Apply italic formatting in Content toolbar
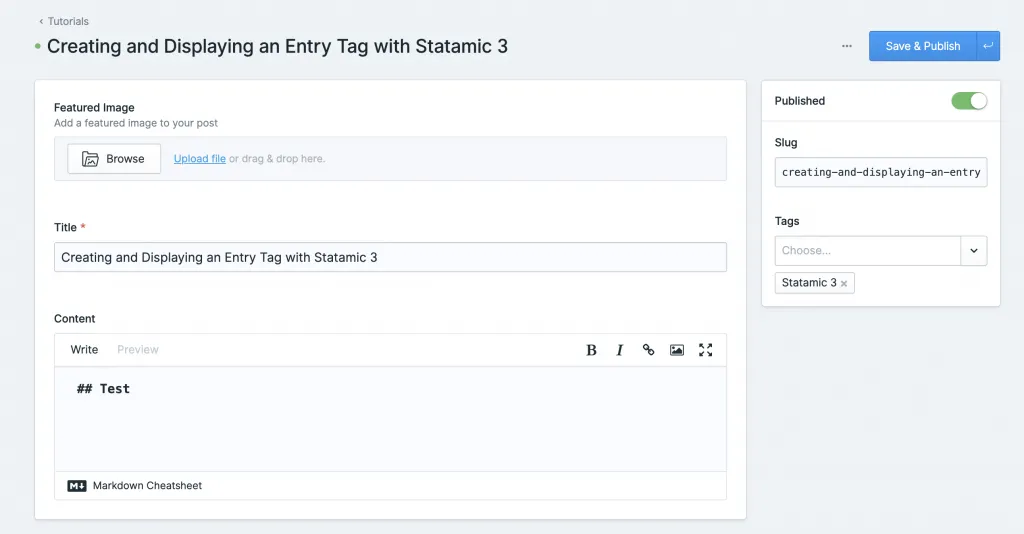 [619, 350]
